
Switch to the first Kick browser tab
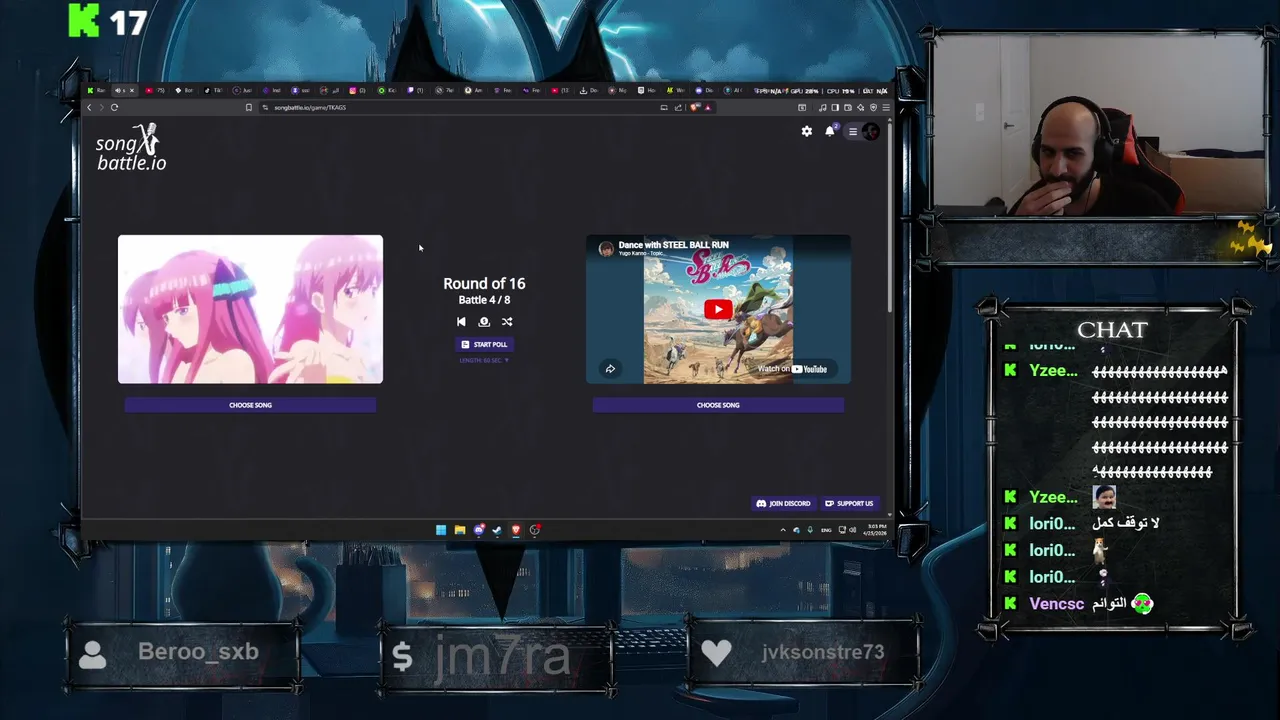coord(97,90)
